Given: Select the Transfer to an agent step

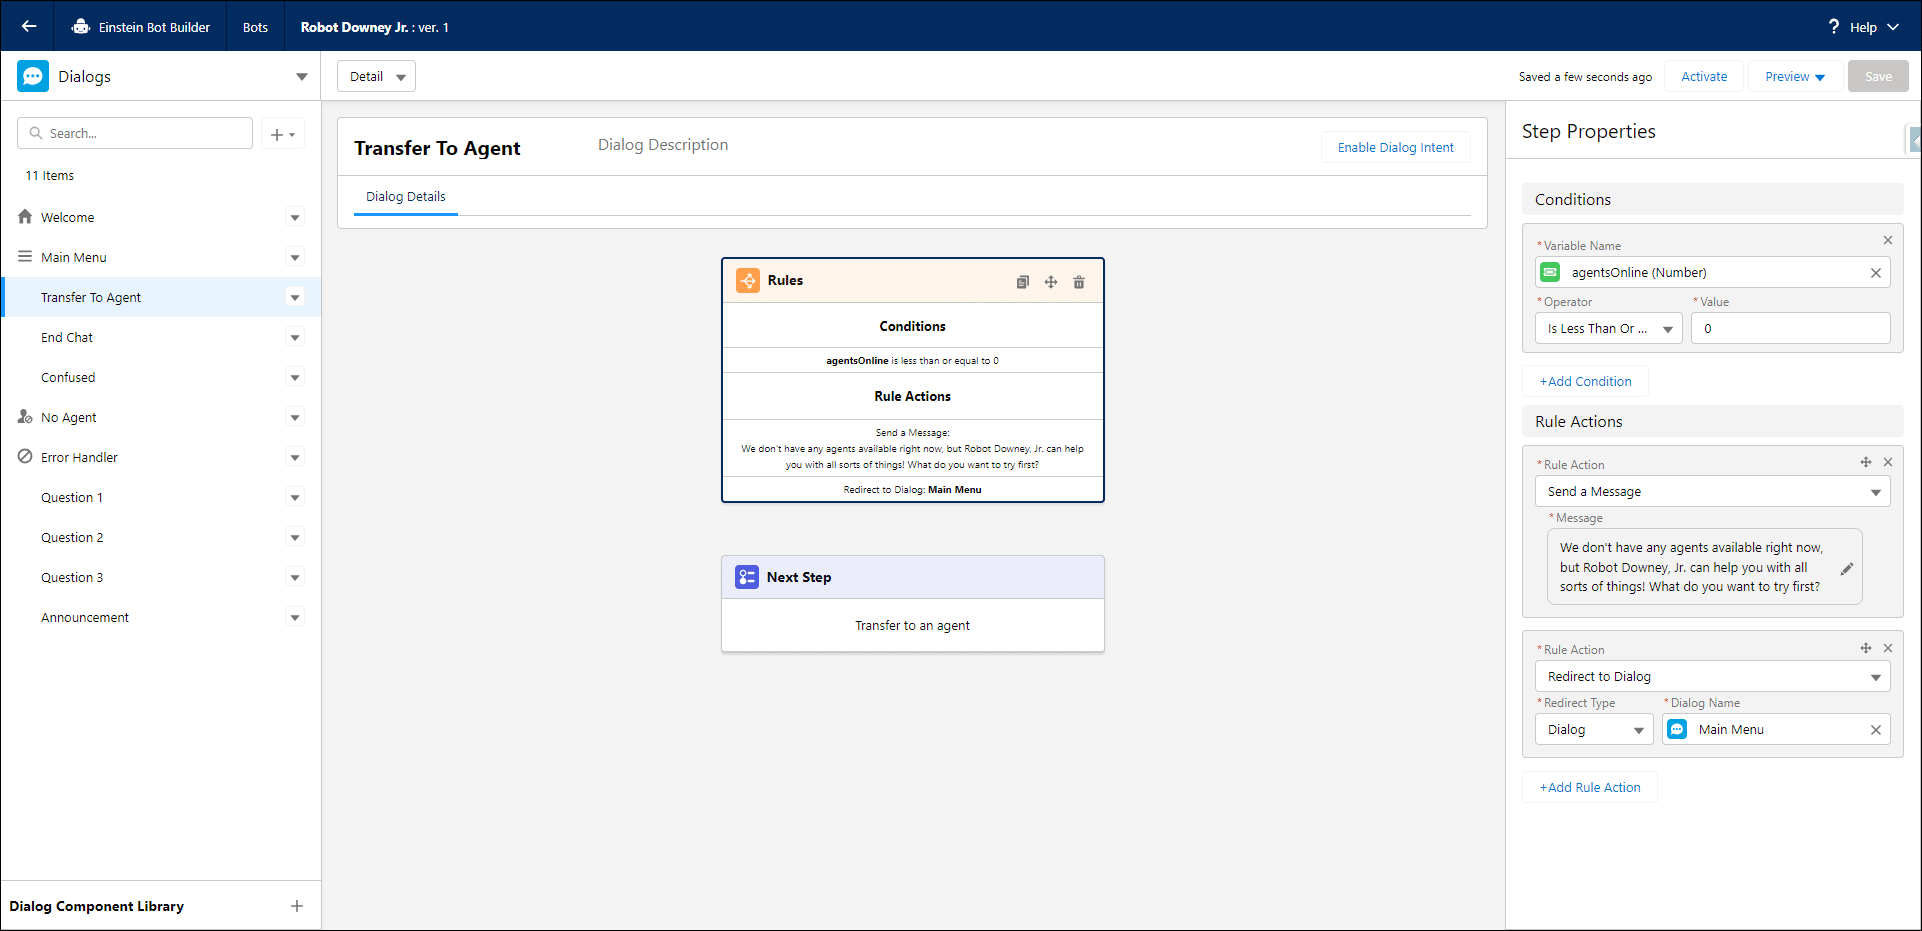Looking at the screenshot, I should pyautogui.click(x=913, y=625).
